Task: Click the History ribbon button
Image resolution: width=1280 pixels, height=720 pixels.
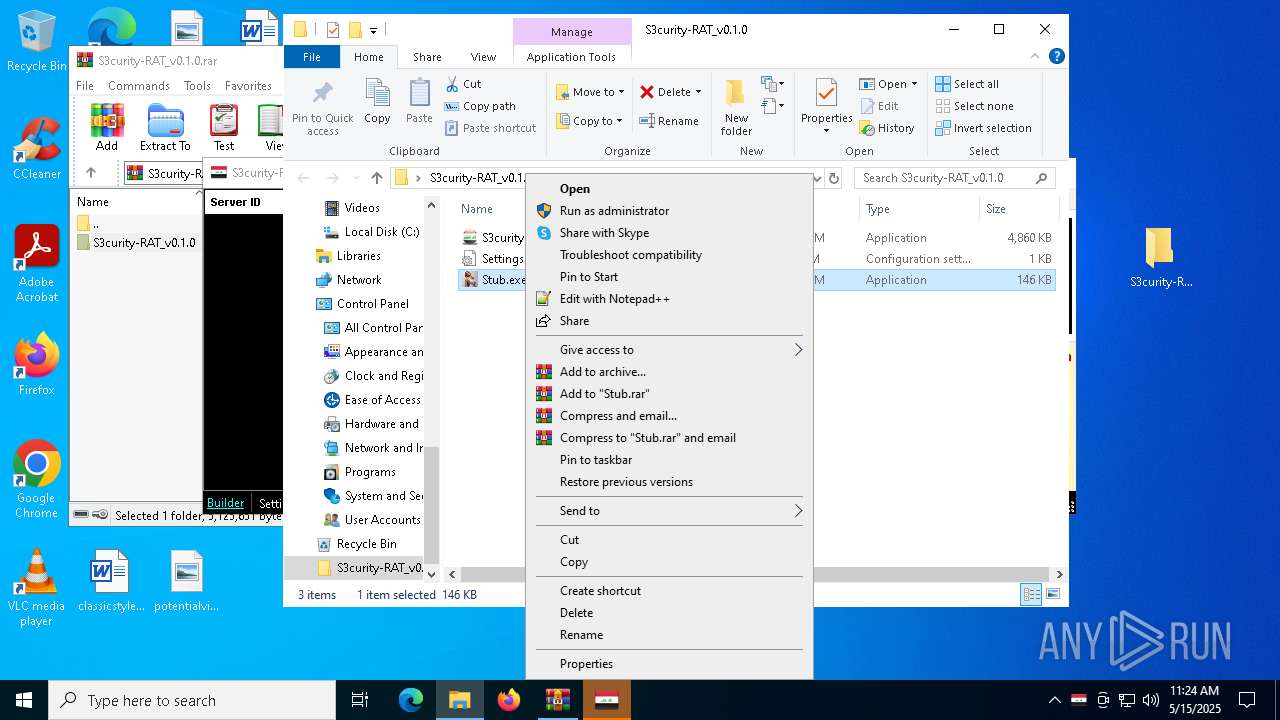Action: click(887, 128)
